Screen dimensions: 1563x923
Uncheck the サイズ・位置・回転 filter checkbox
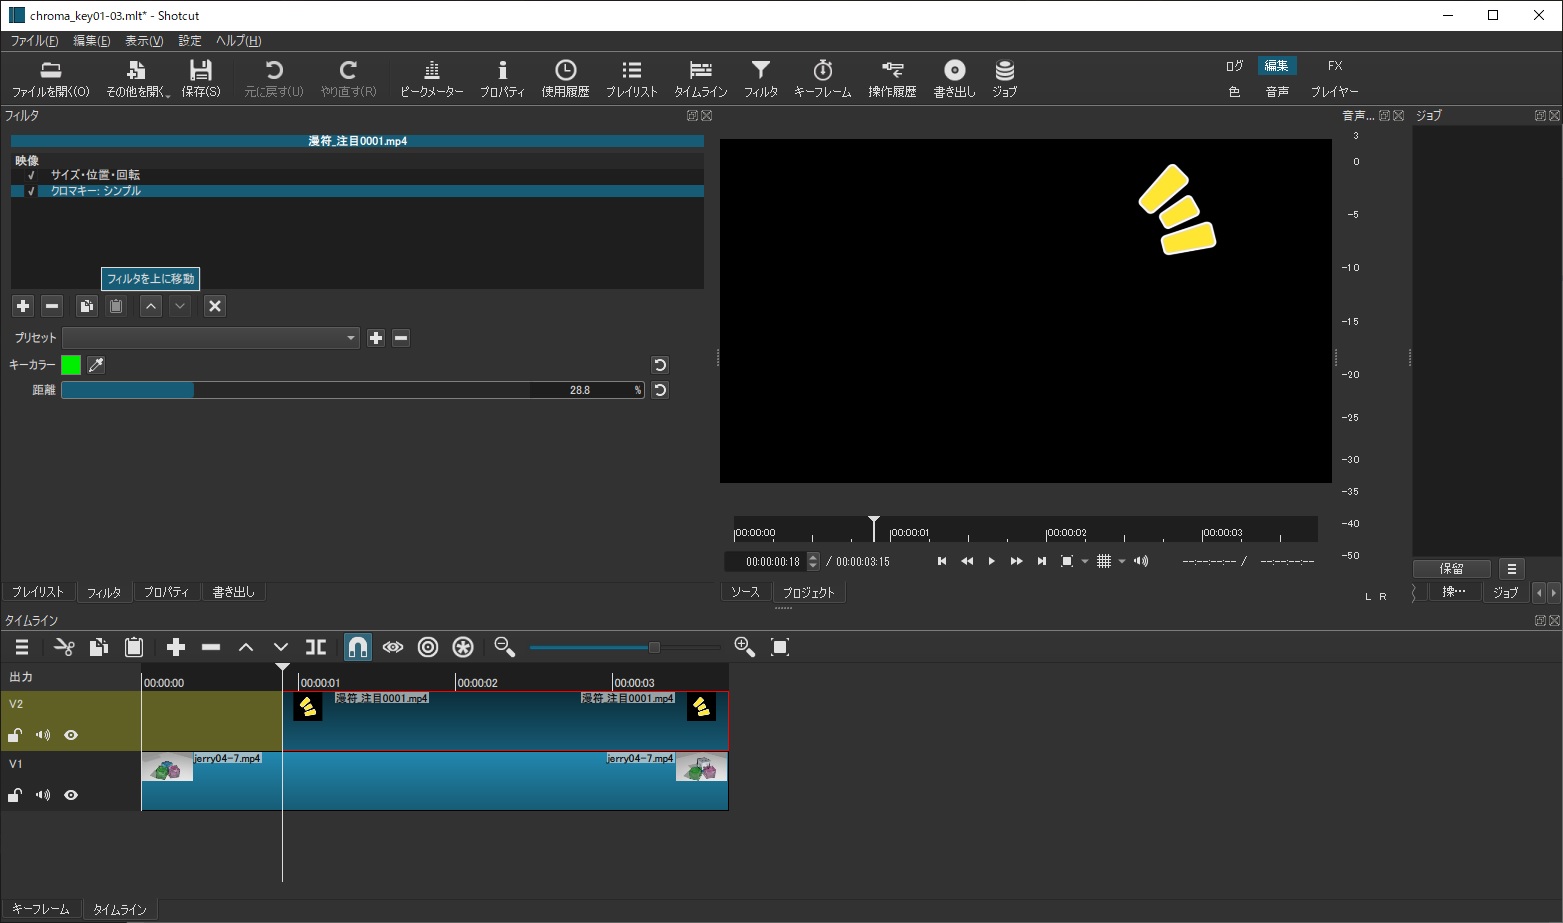[x=31, y=175]
